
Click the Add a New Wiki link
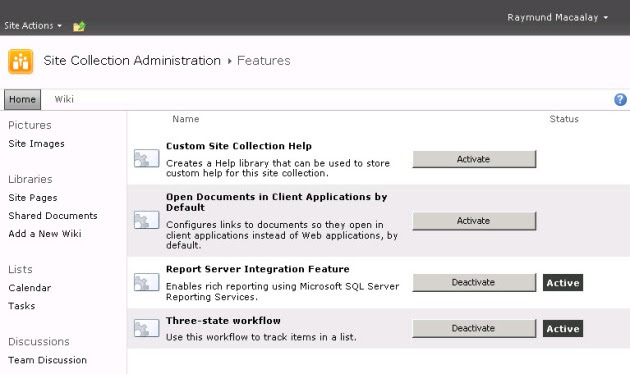(x=45, y=234)
